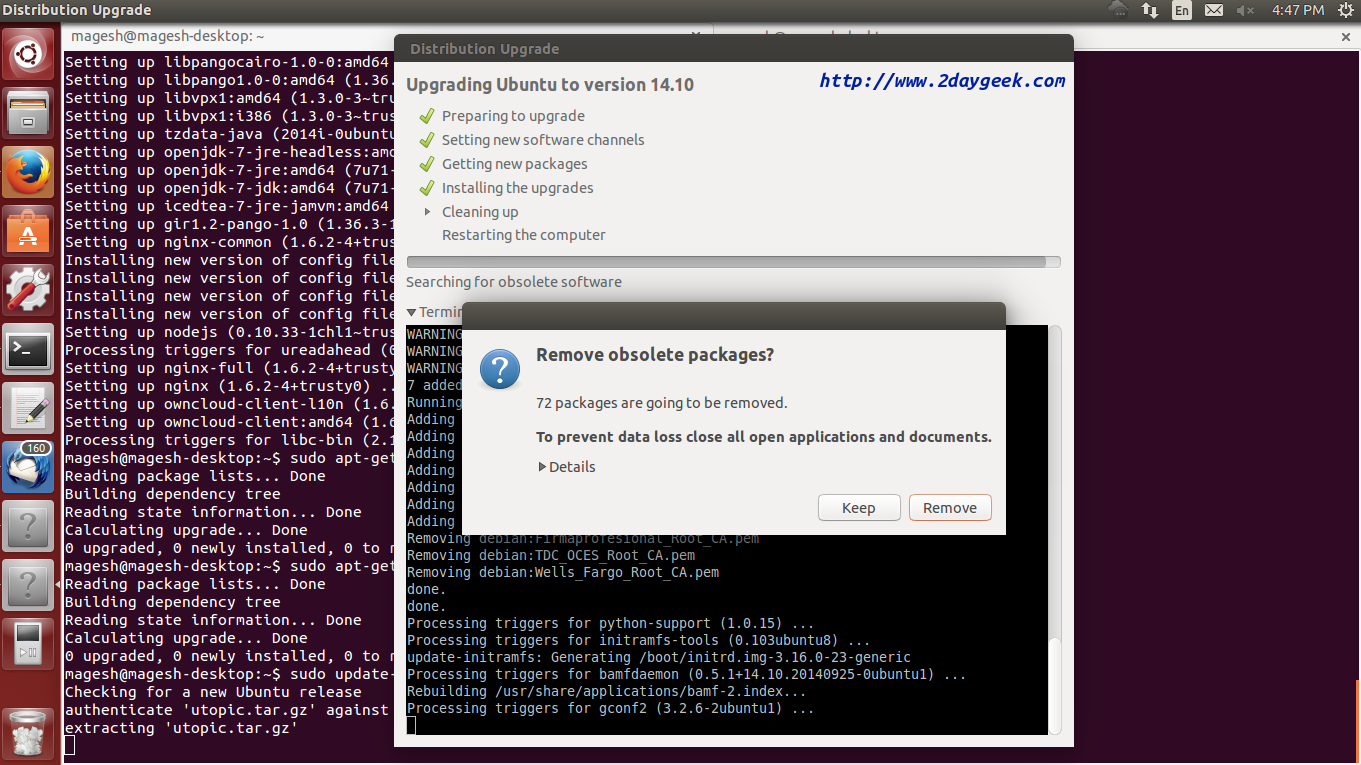
Task: Open the Files manager in launcher
Action: [x=28, y=112]
